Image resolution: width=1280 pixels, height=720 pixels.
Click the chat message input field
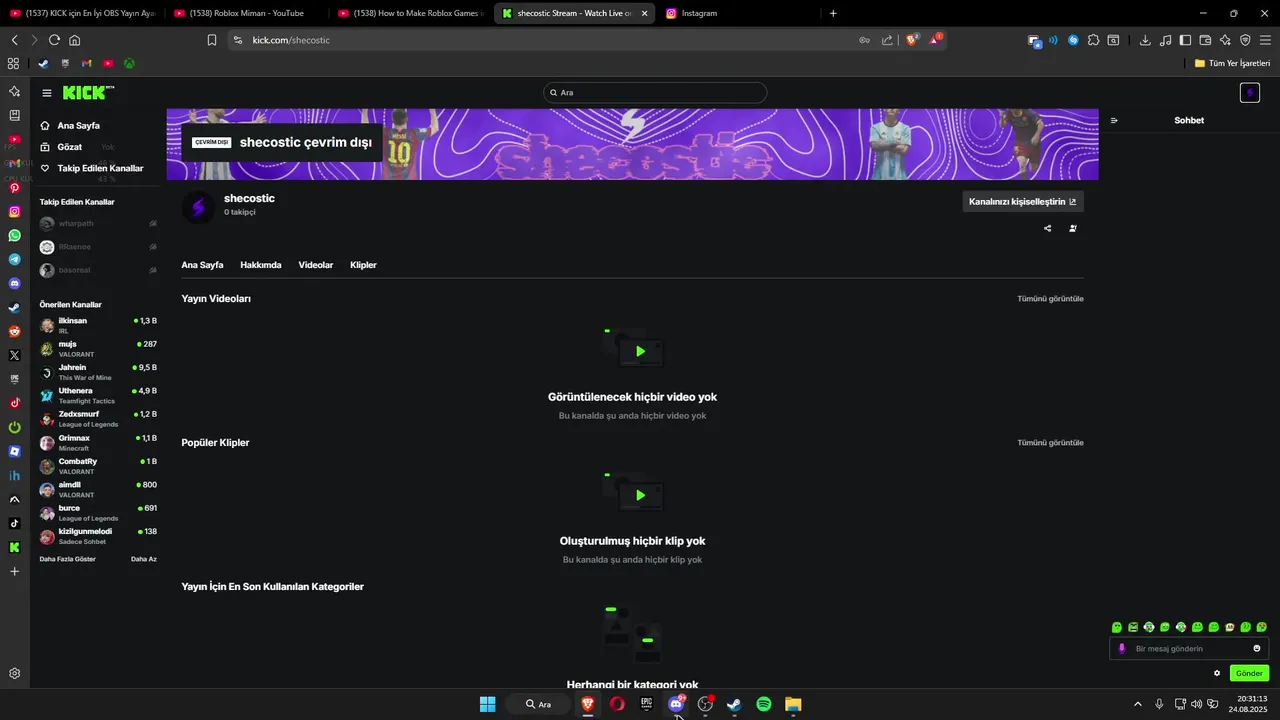pos(1189,649)
